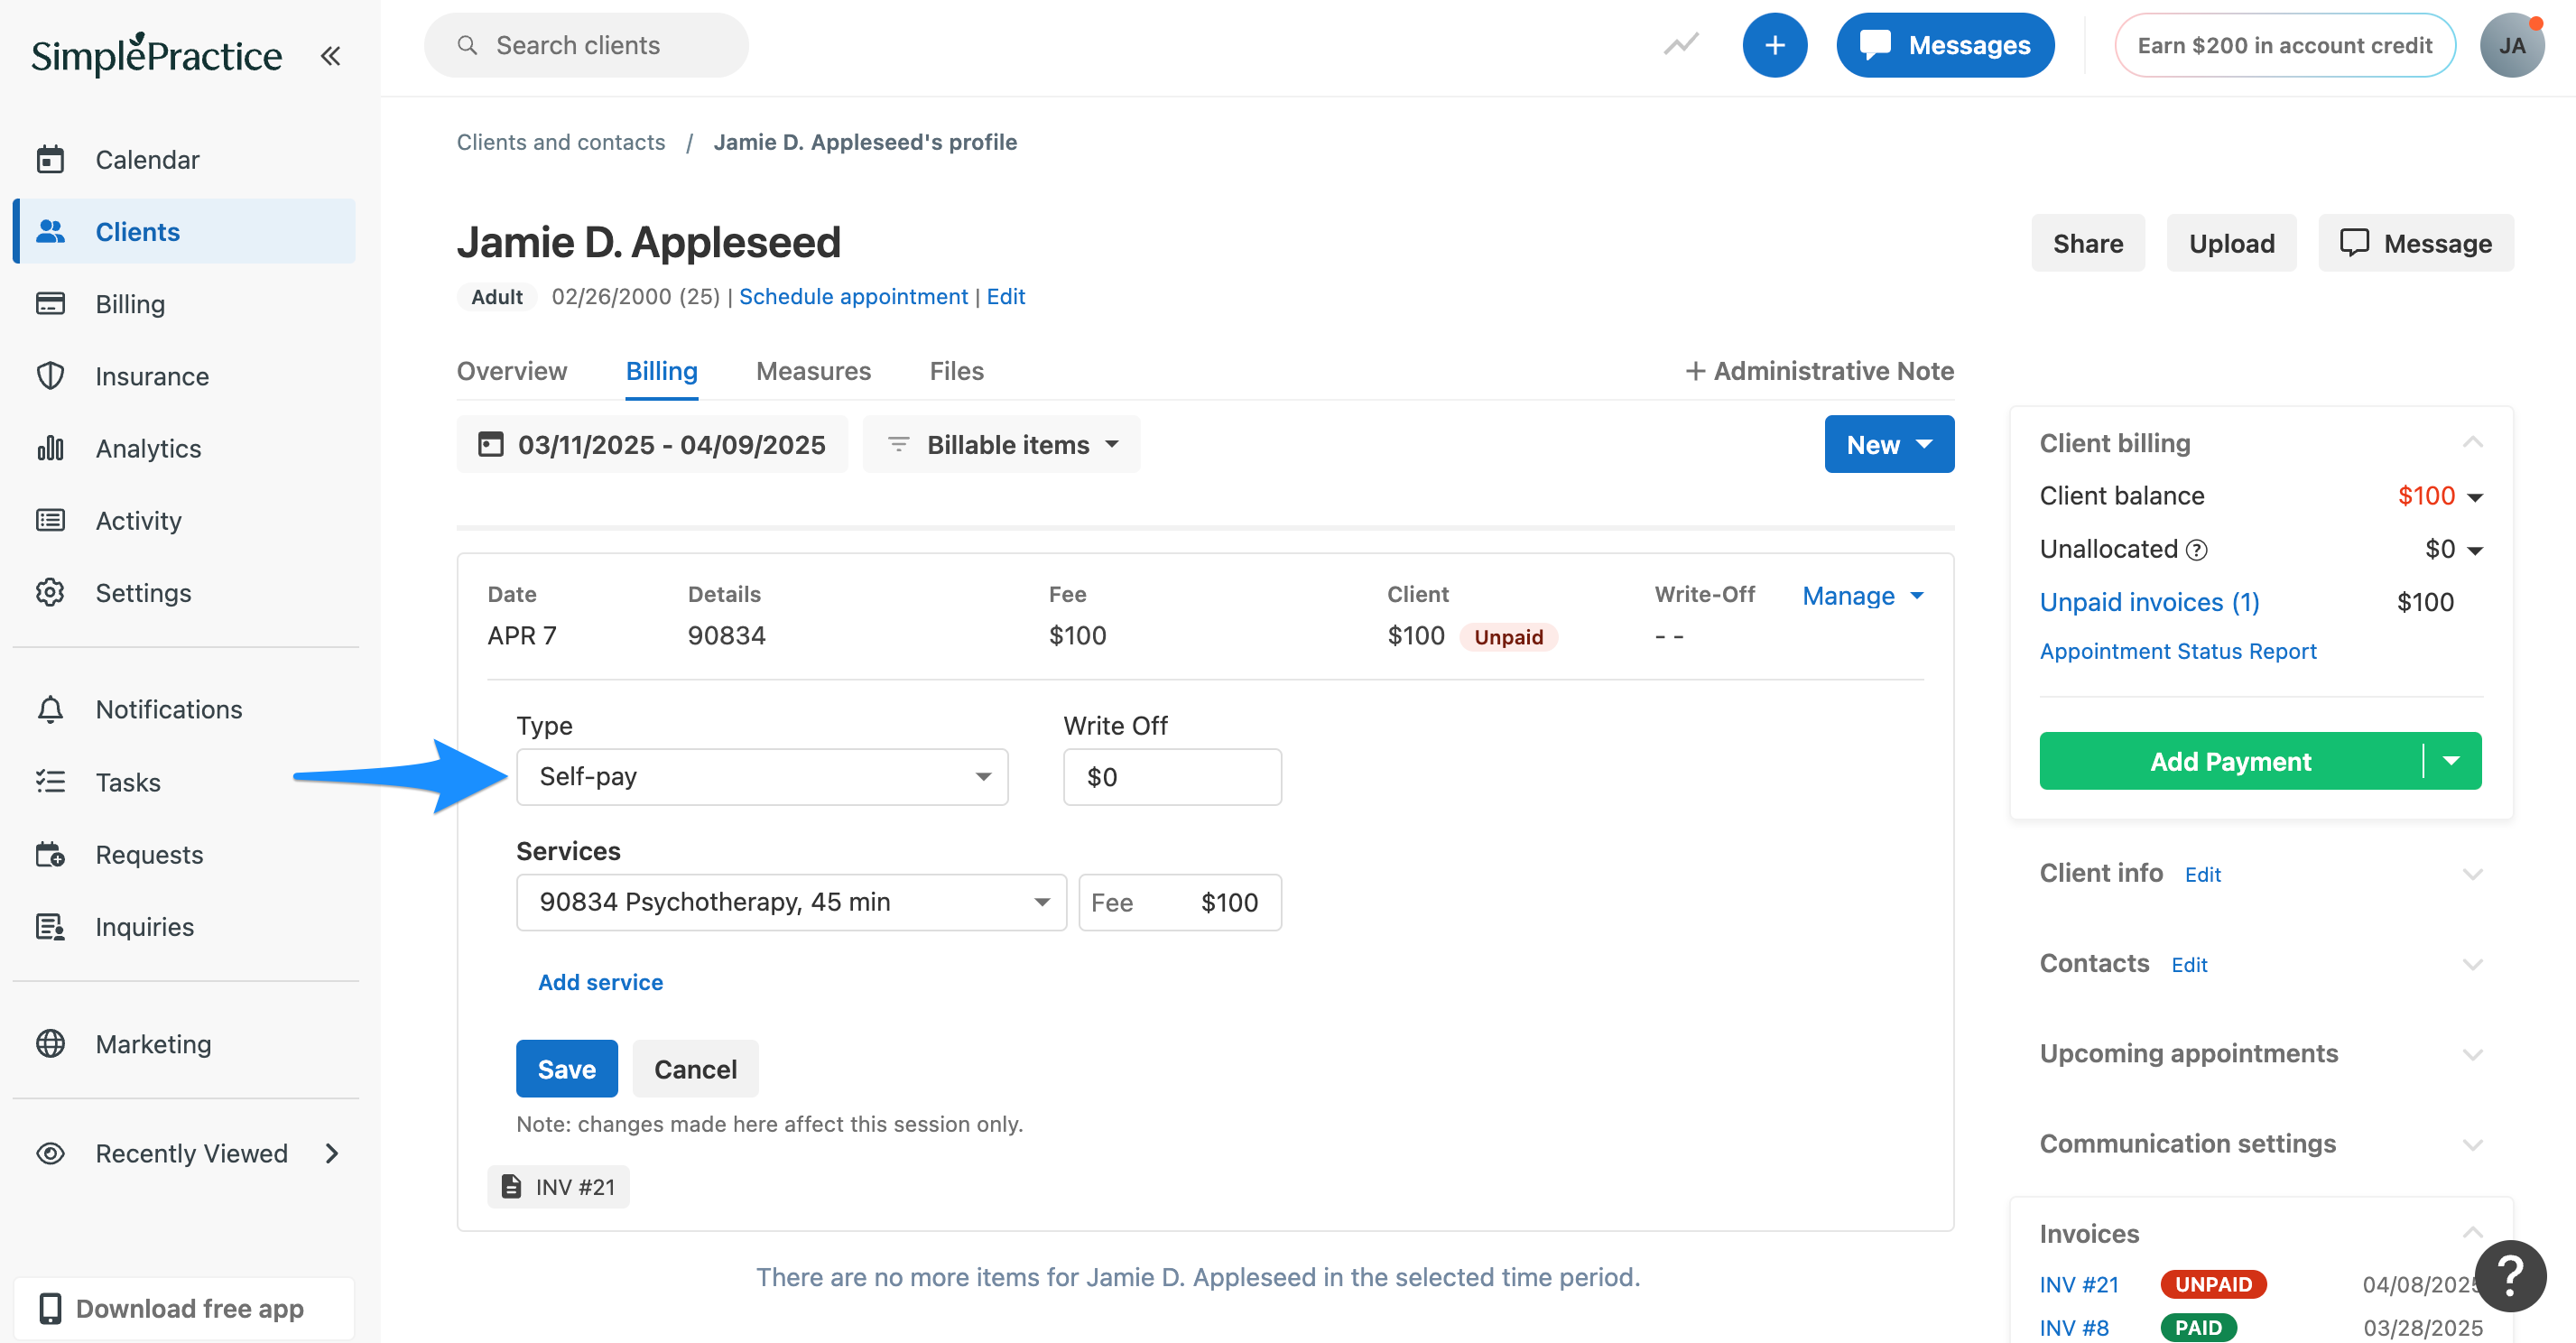This screenshot has width=2576, height=1343.
Task: Expand the Communication settings section
Action: [x=2472, y=1144]
